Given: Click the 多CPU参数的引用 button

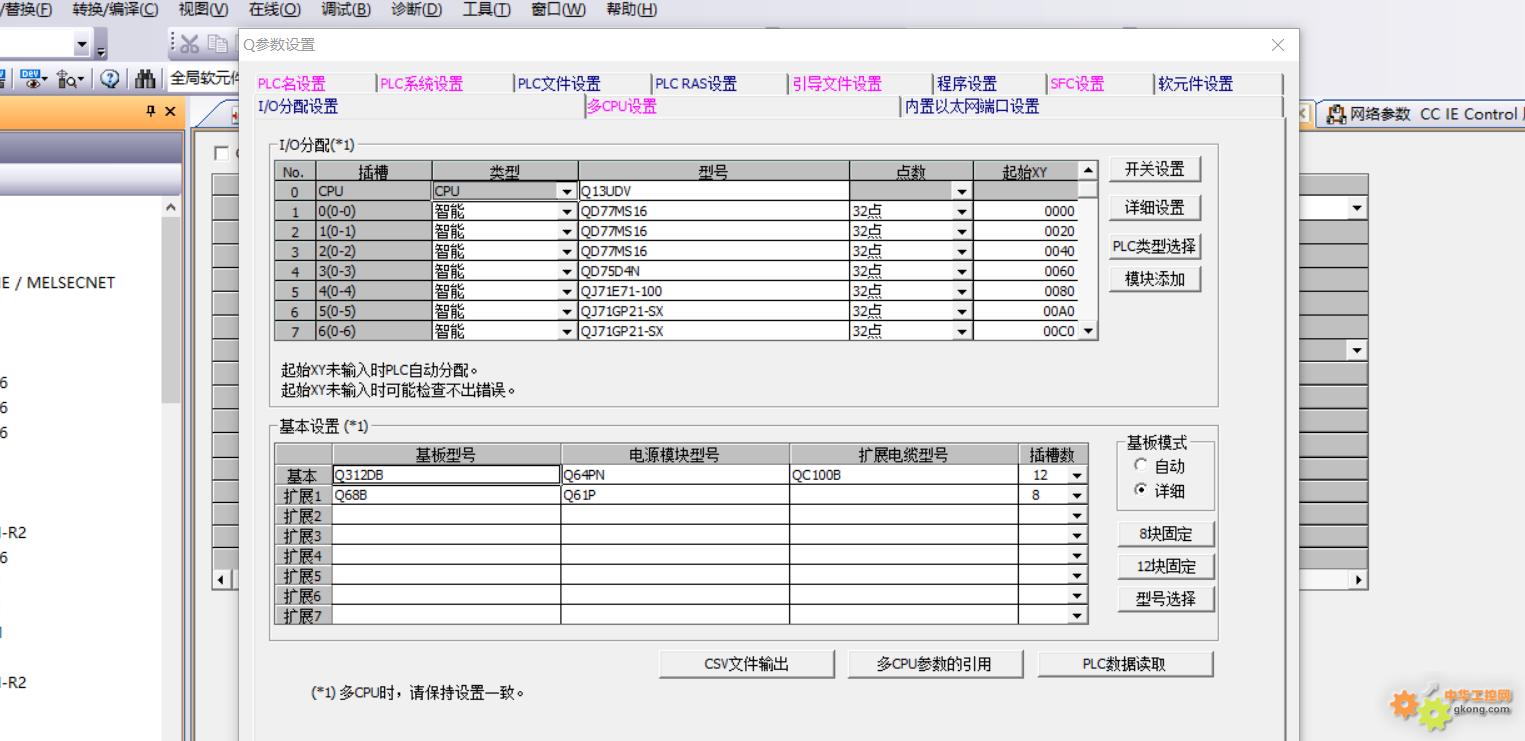Looking at the screenshot, I should pos(935,664).
